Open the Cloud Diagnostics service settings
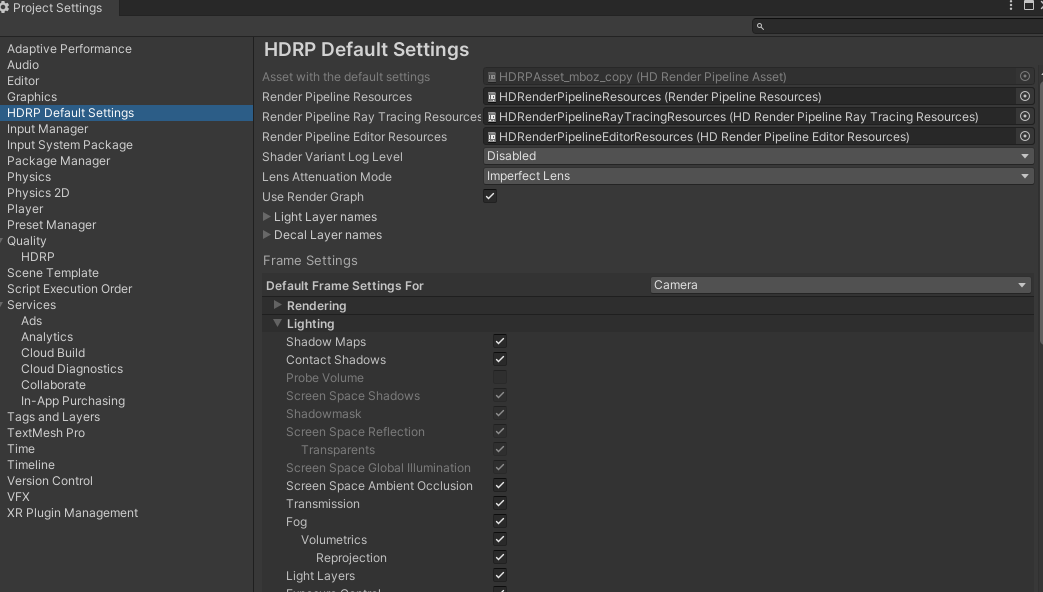This screenshot has width=1043, height=592. (x=72, y=369)
